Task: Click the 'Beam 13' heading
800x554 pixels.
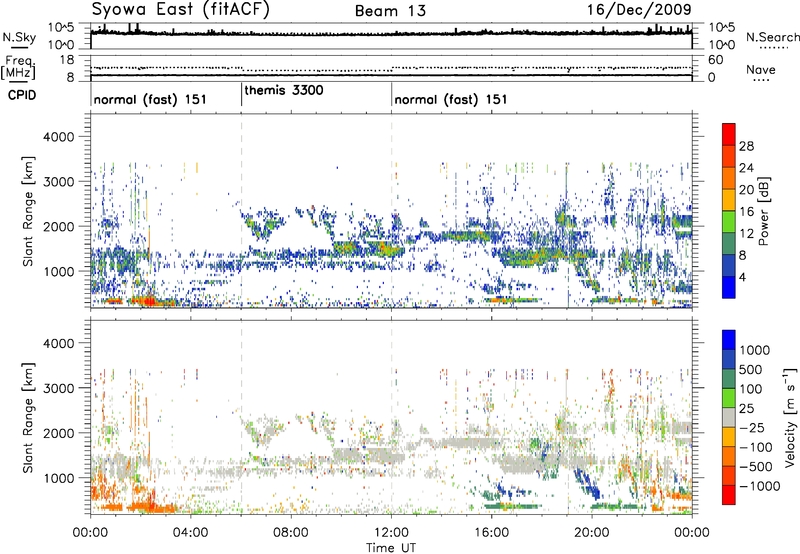Action: [x=390, y=11]
